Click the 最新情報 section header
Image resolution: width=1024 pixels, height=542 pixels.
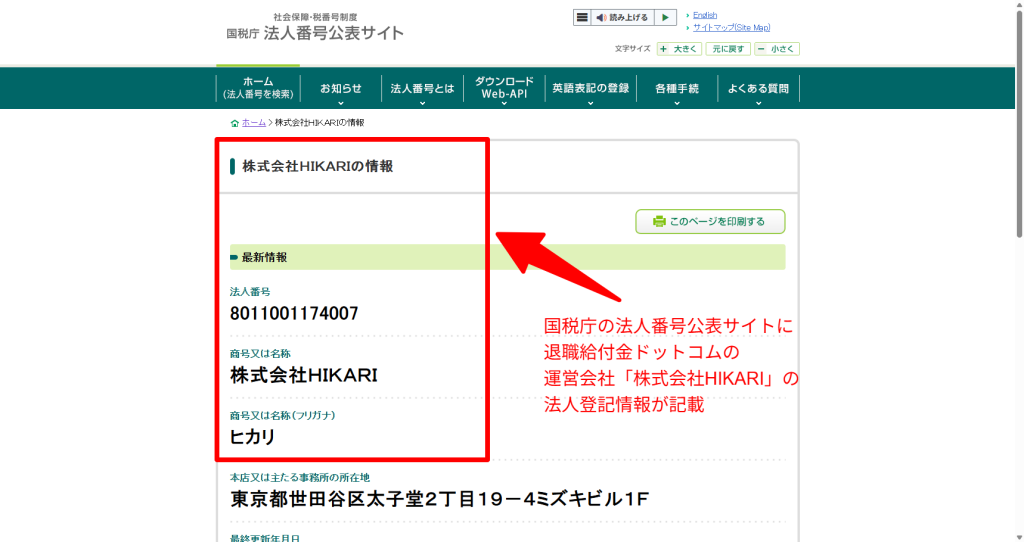coord(507,257)
